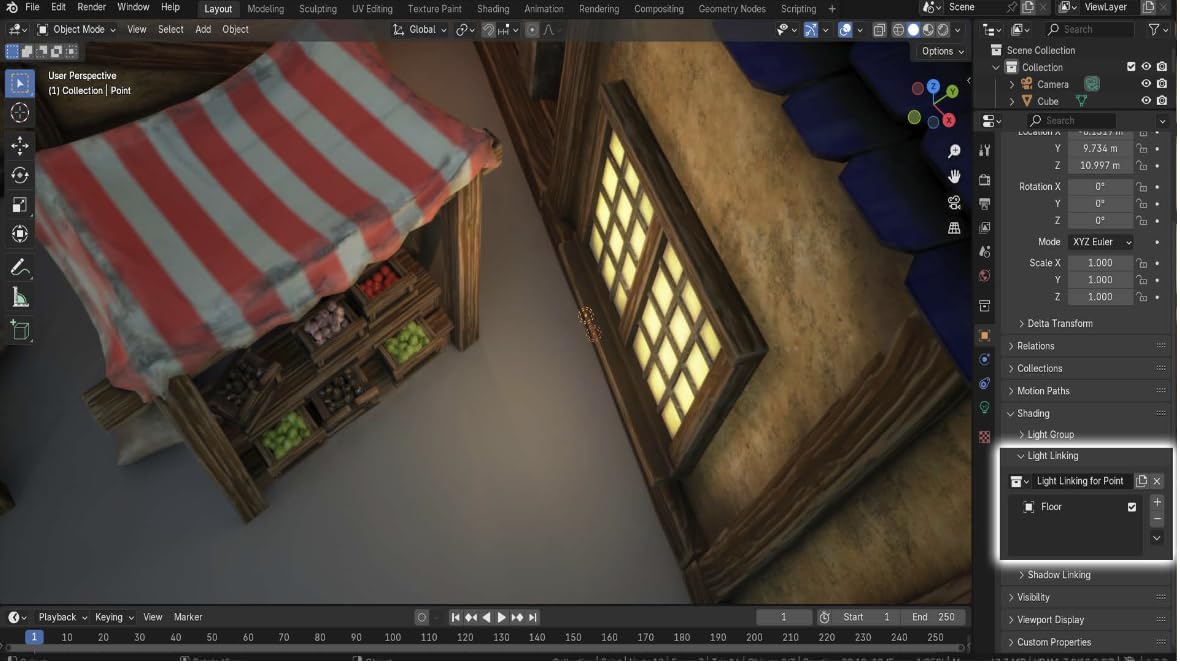
Task: Uncheck the Floor light linking checkbox
Action: click(x=1134, y=508)
